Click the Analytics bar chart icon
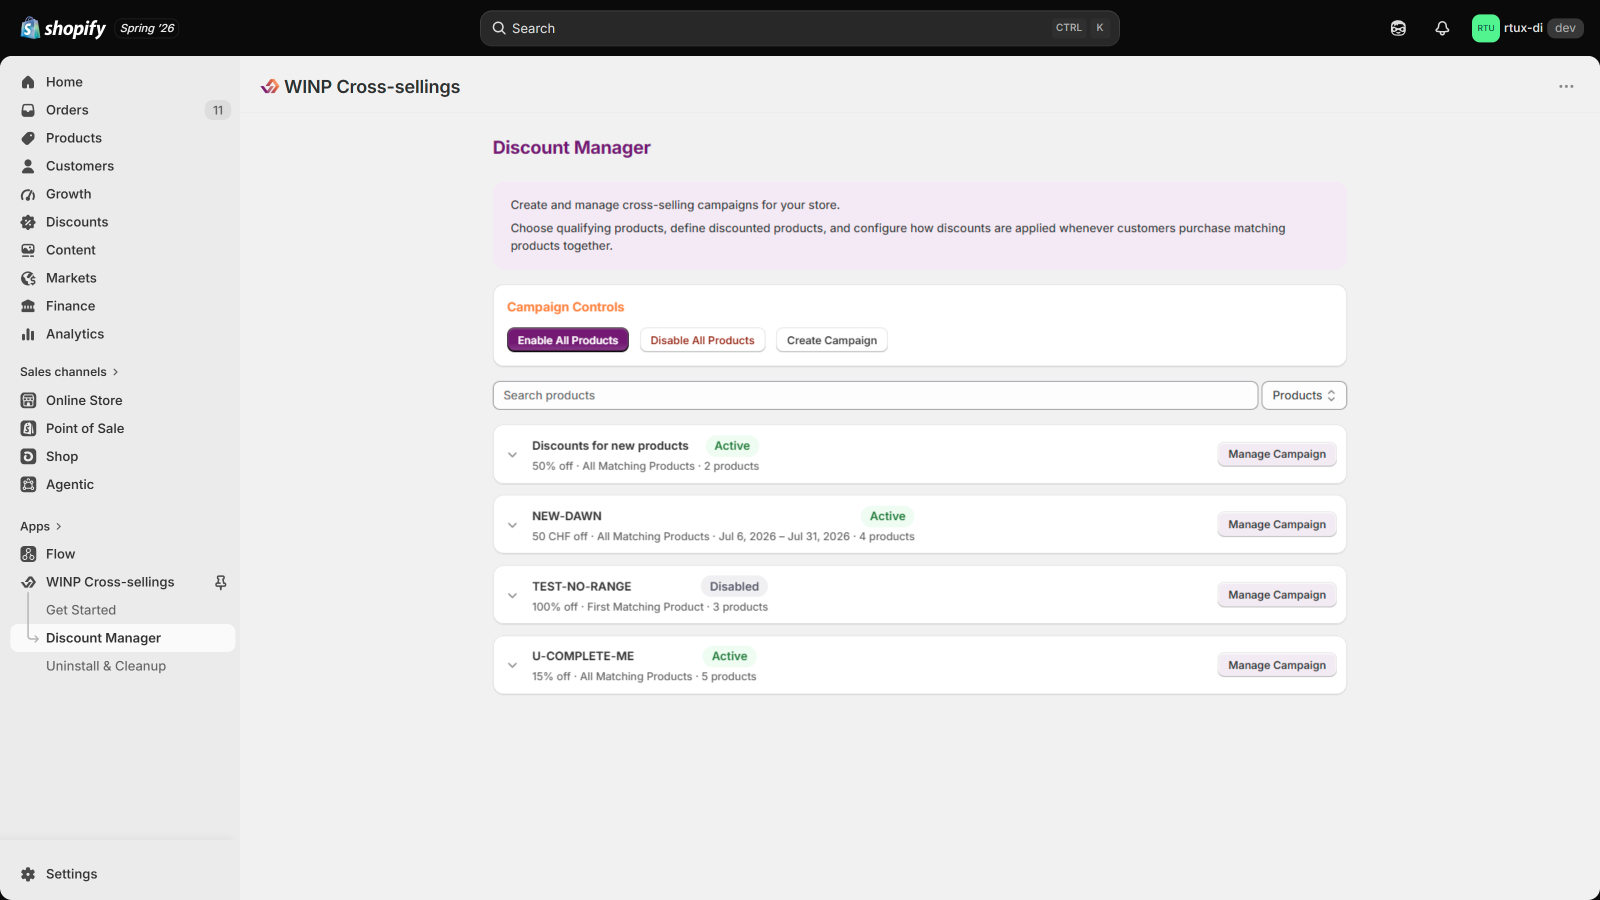 tap(28, 334)
